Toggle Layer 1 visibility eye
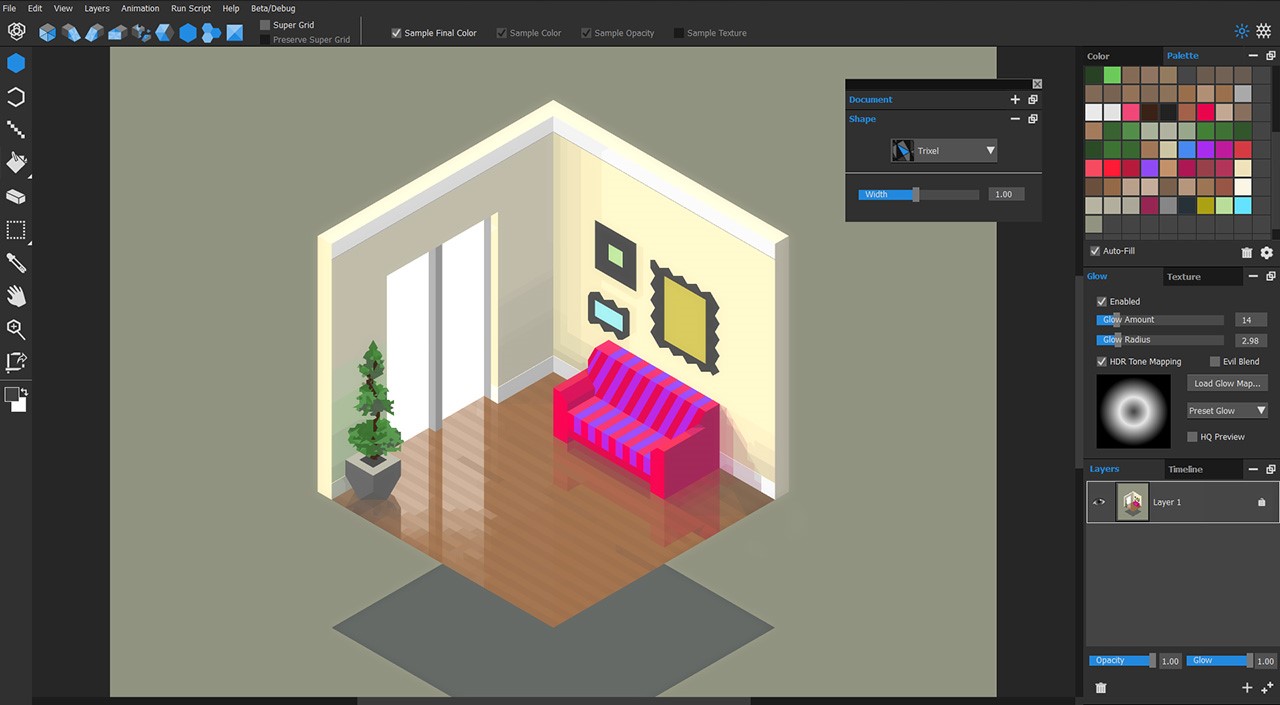Image resolution: width=1280 pixels, height=705 pixels. (x=1100, y=502)
